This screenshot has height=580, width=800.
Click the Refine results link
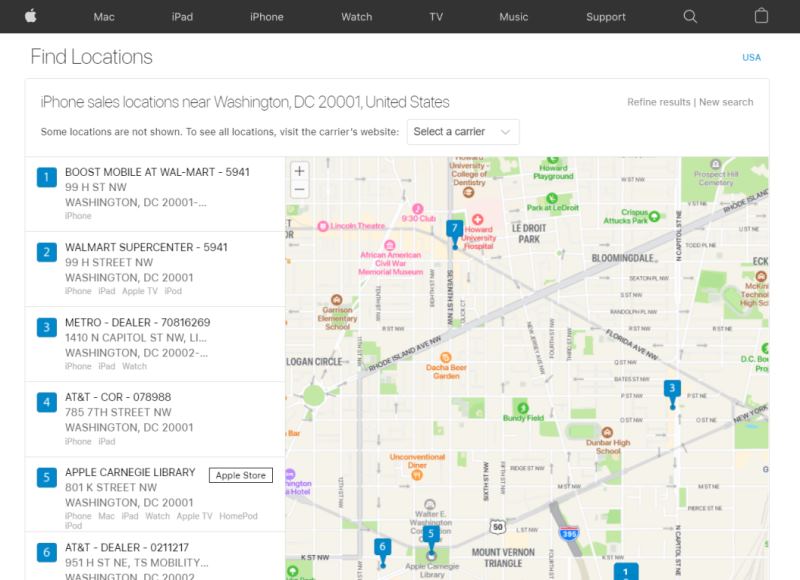(x=659, y=102)
